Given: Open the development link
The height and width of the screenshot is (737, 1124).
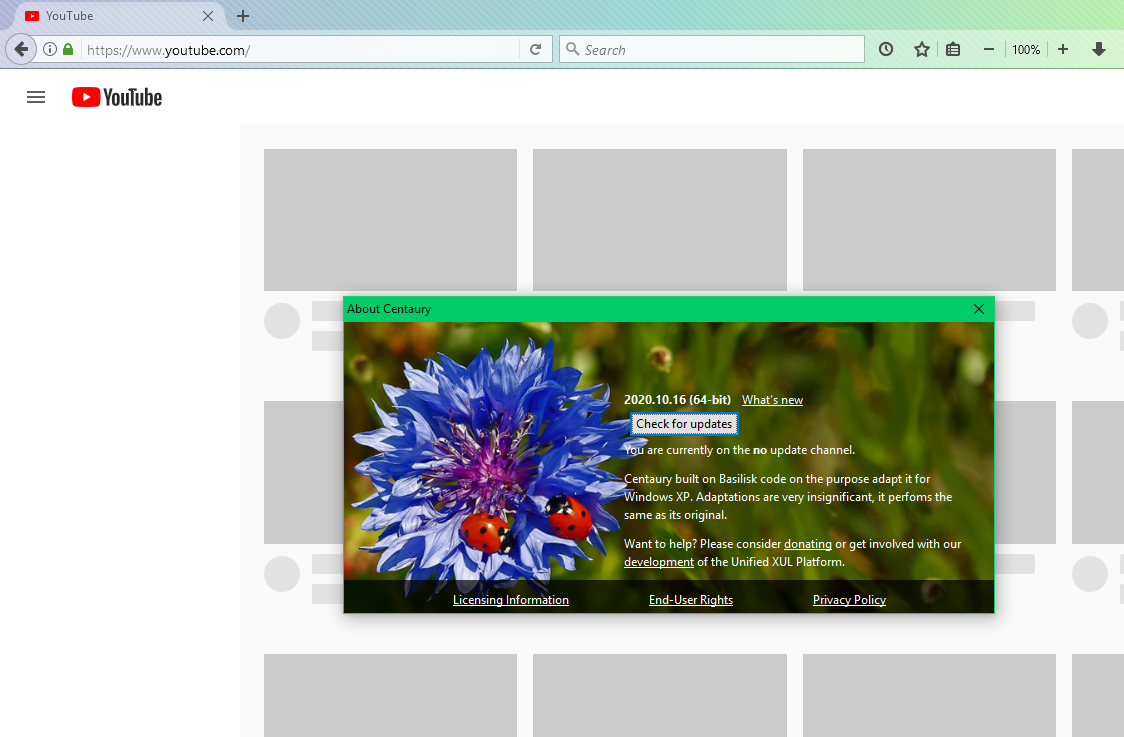Looking at the screenshot, I should coord(659,562).
